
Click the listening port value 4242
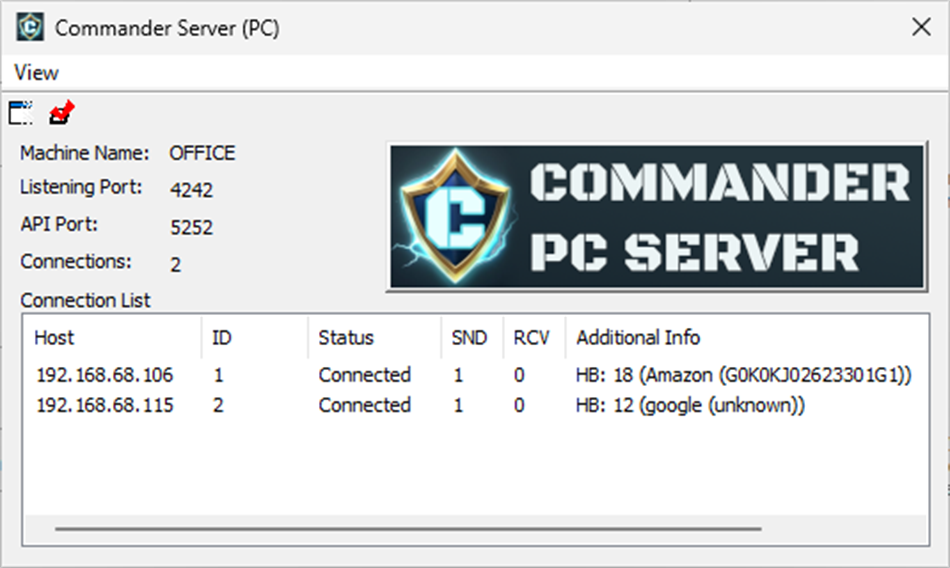click(191, 190)
